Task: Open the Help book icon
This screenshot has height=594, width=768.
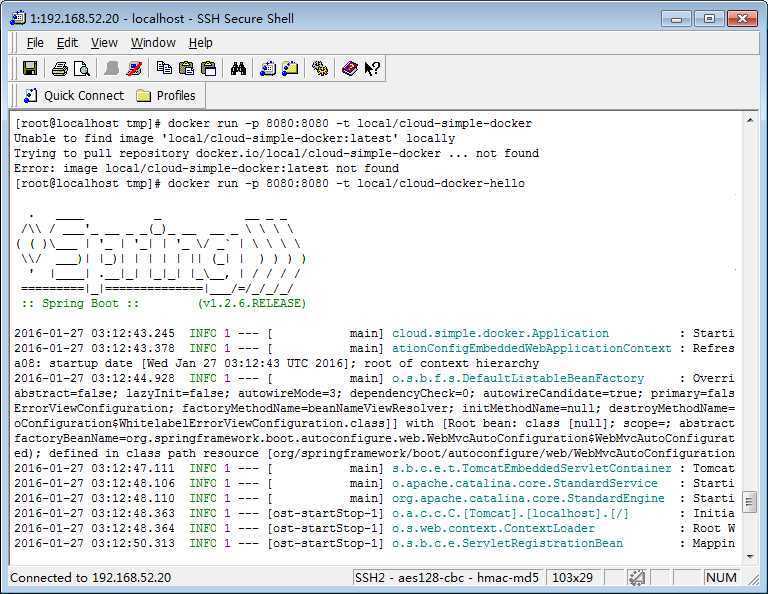Action: pyautogui.click(x=350, y=68)
